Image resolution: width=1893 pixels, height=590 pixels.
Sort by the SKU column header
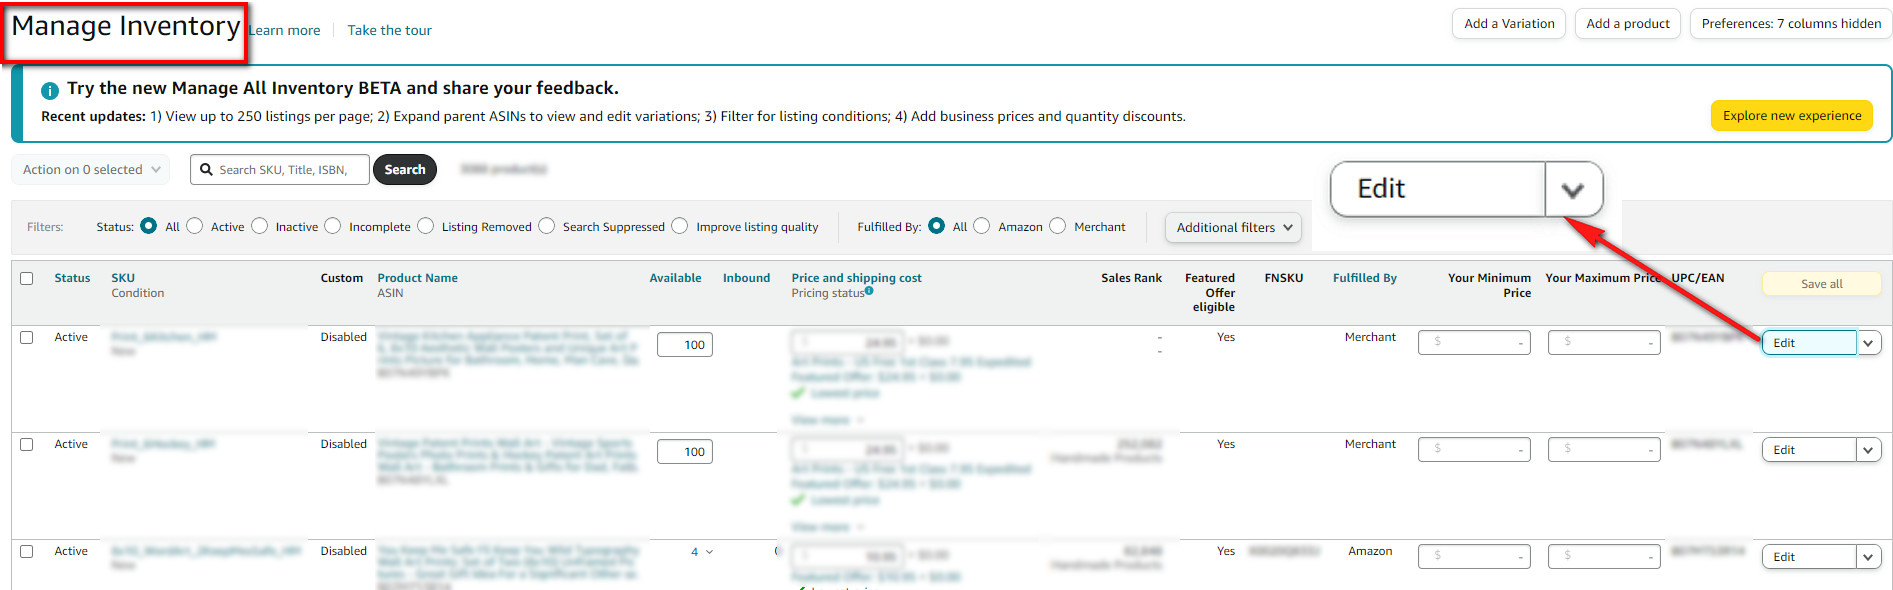tap(123, 278)
